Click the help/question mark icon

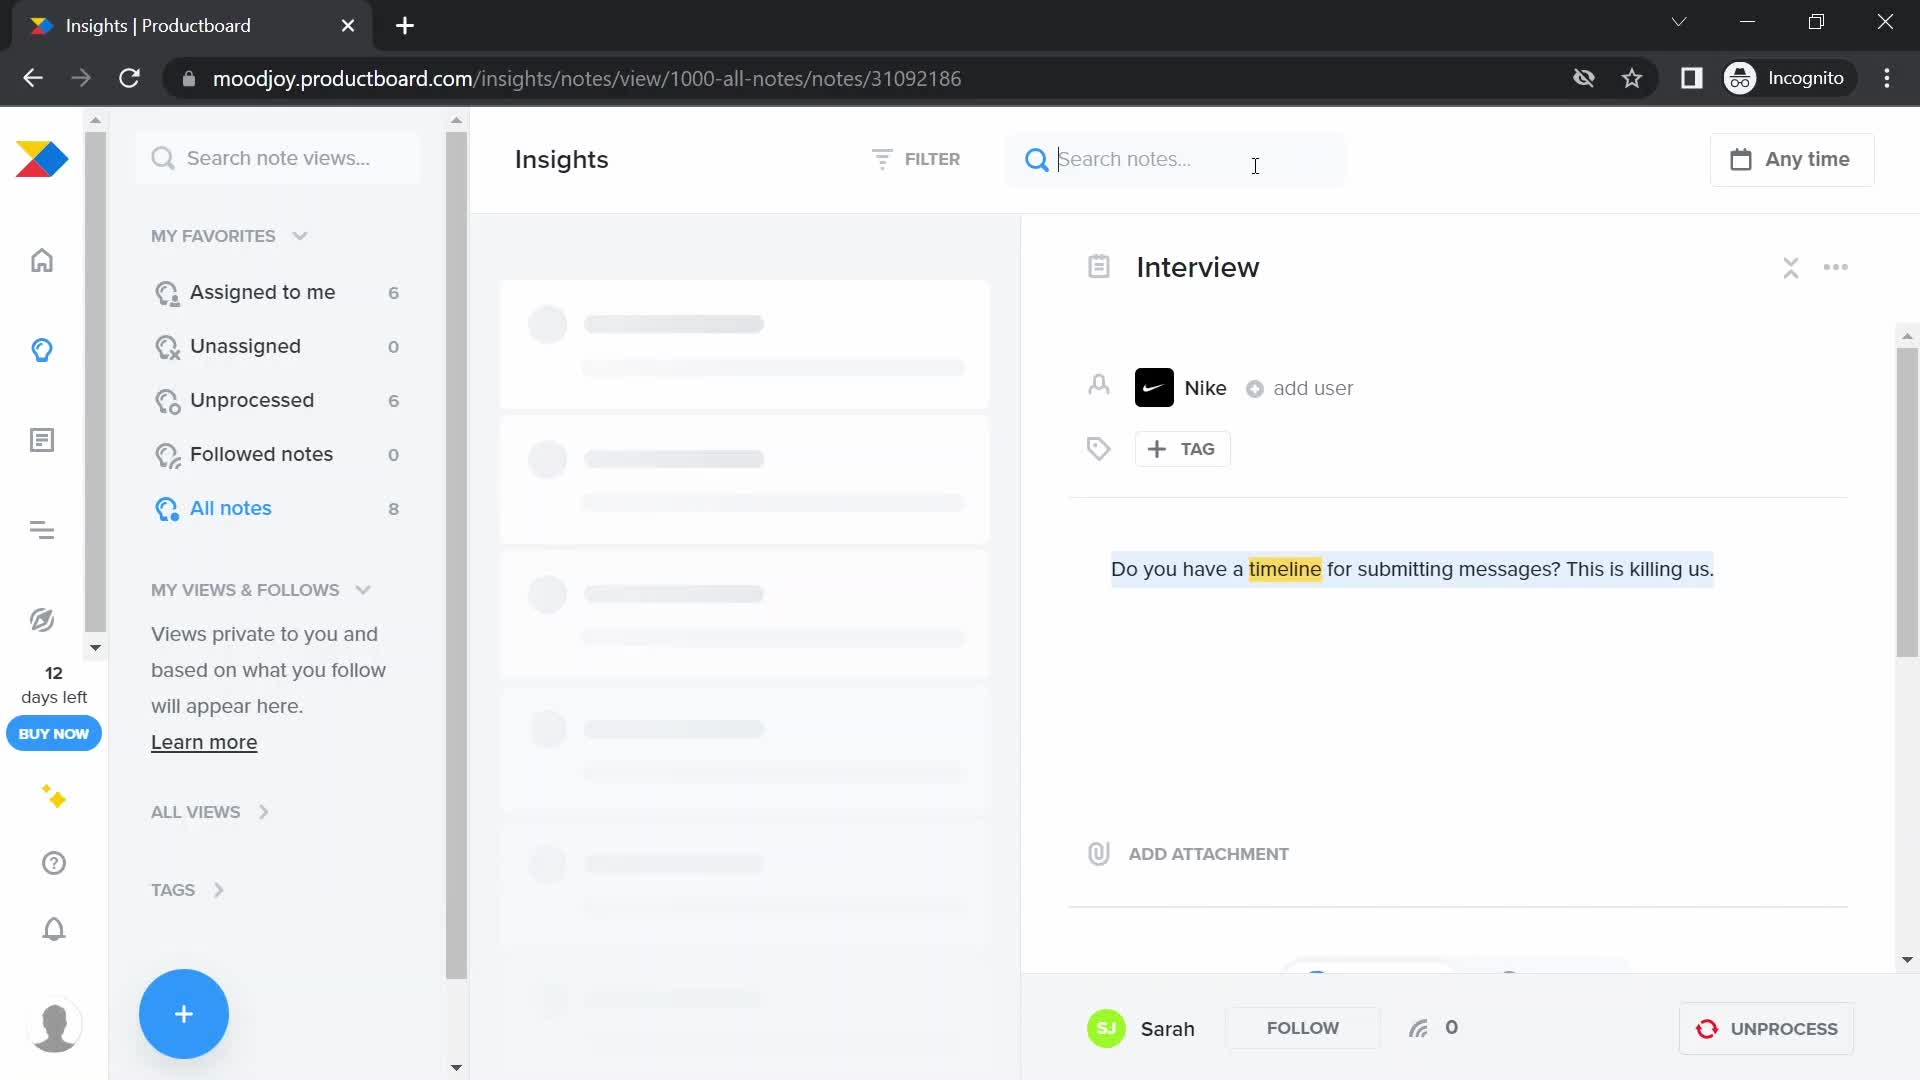tap(53, 864)
